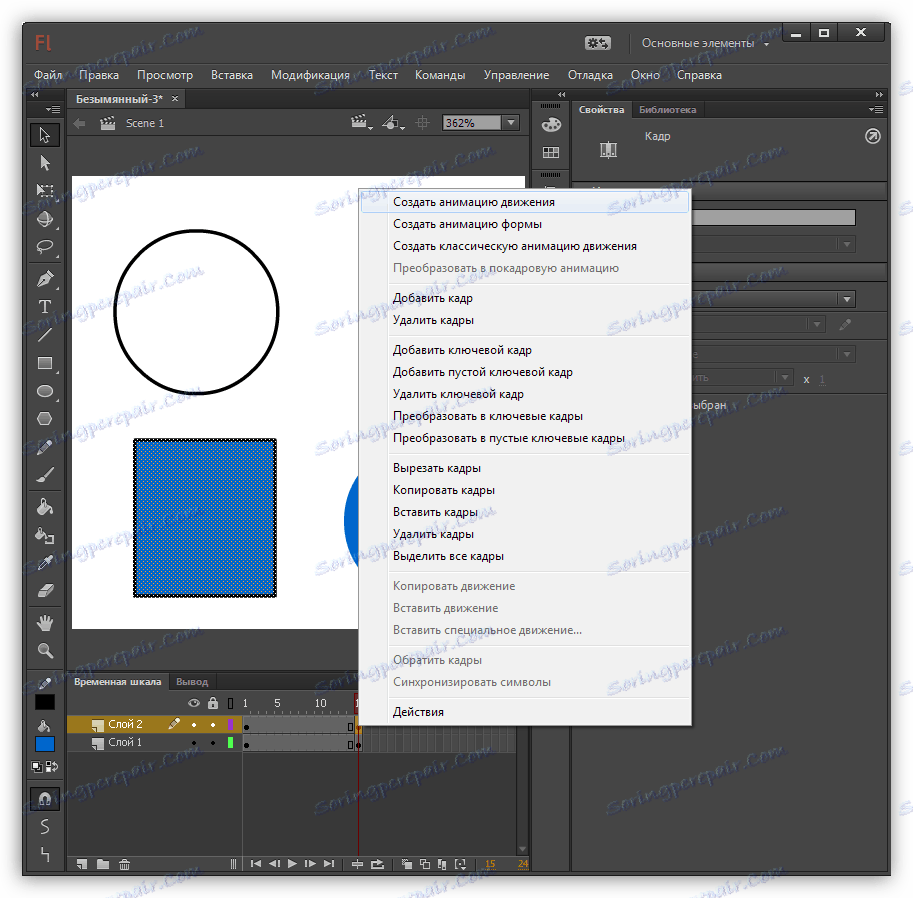Click the blue fill color swatch
This screenshot has width=913, height=898.
tap(45, 744)
